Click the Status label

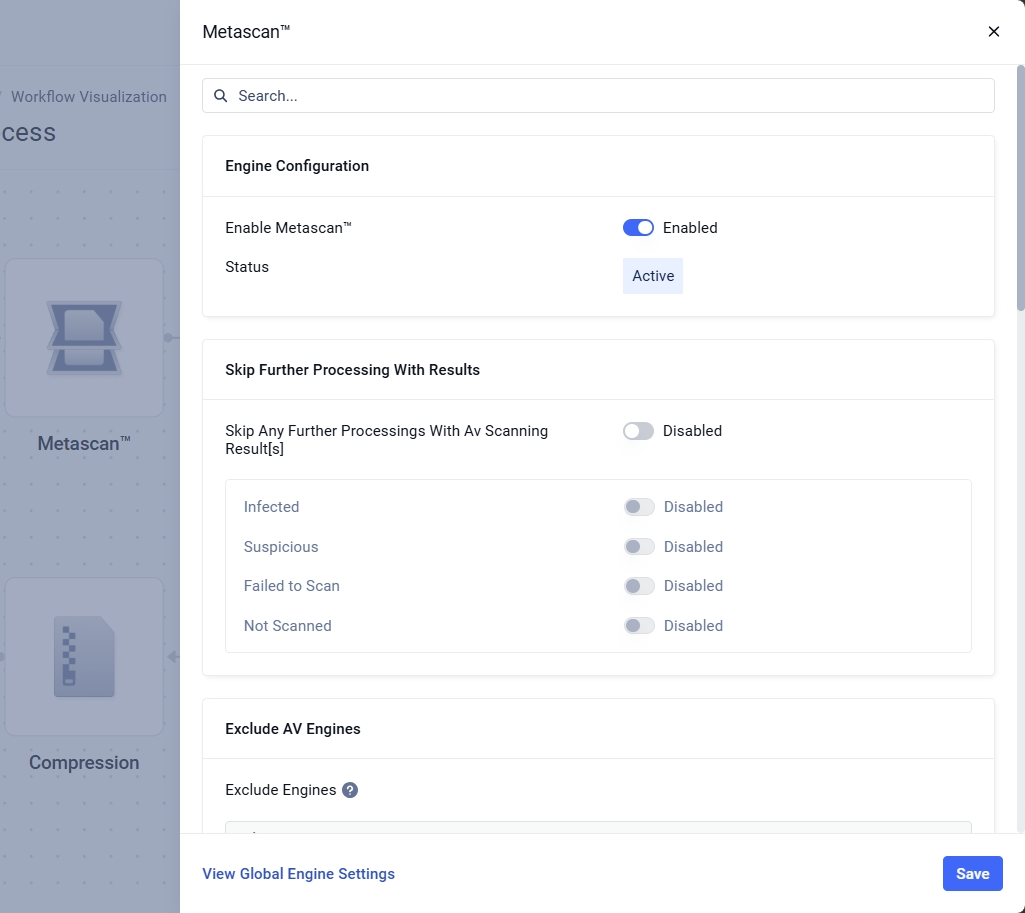247,267
